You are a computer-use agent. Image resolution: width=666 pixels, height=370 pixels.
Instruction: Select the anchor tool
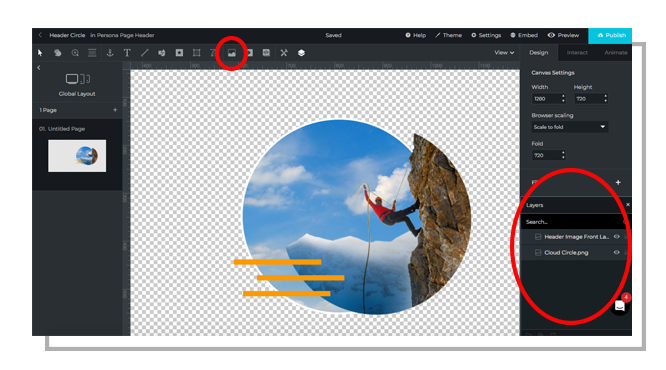[110, 53]
